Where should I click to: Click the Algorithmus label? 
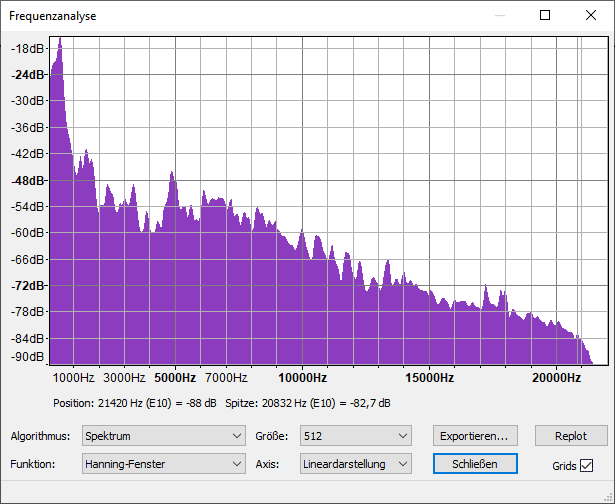point(40,436)
